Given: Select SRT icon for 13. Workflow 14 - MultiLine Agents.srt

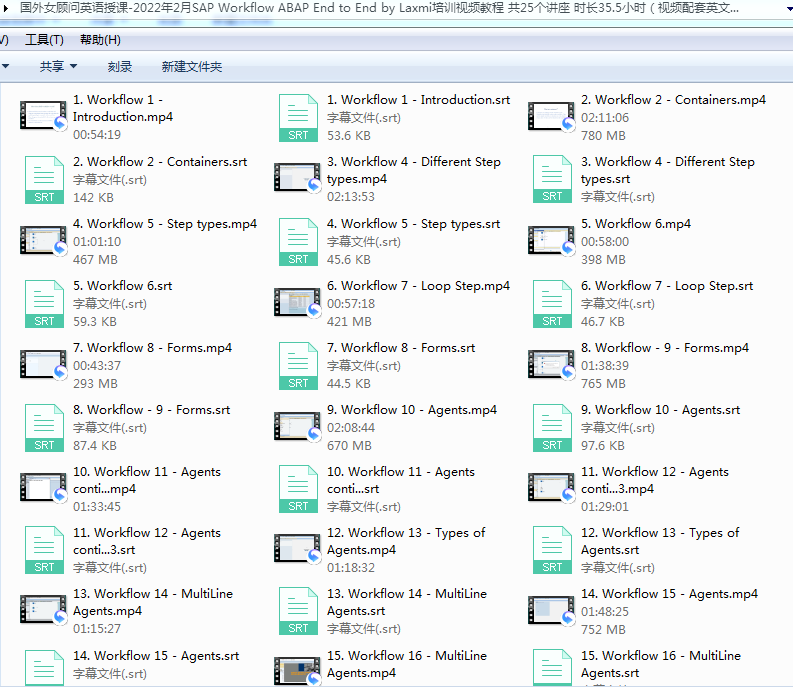Looking at the screenshot, I should [298, 611].
